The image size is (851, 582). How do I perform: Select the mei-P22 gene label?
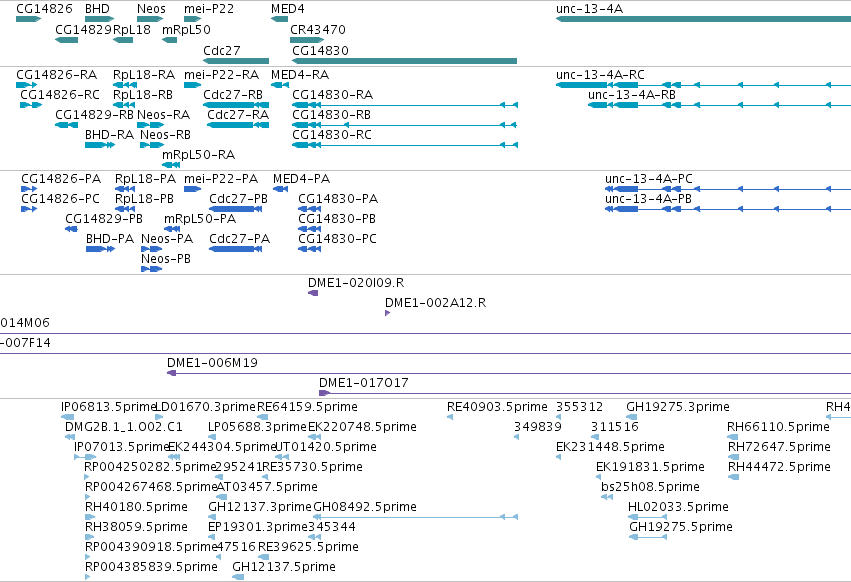tap(209, 9)
